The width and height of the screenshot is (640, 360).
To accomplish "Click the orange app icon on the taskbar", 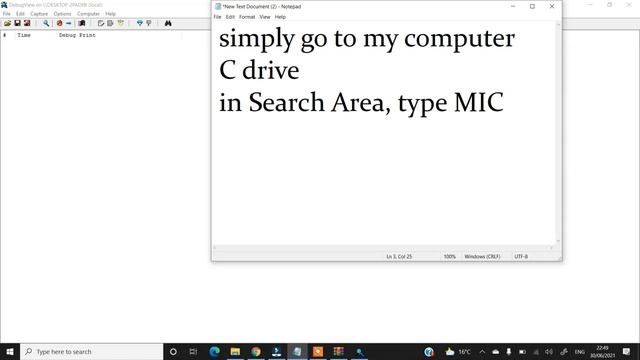I will point(318,351).
